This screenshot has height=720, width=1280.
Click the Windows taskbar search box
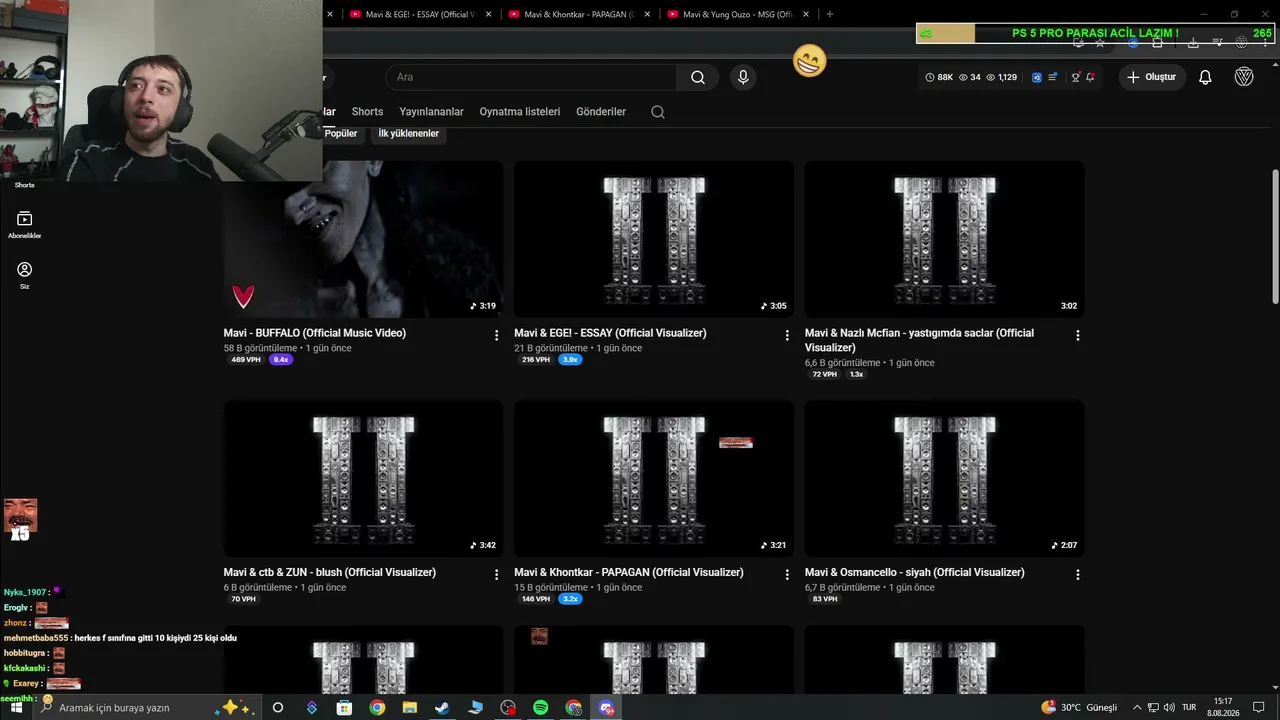(148, 708)
